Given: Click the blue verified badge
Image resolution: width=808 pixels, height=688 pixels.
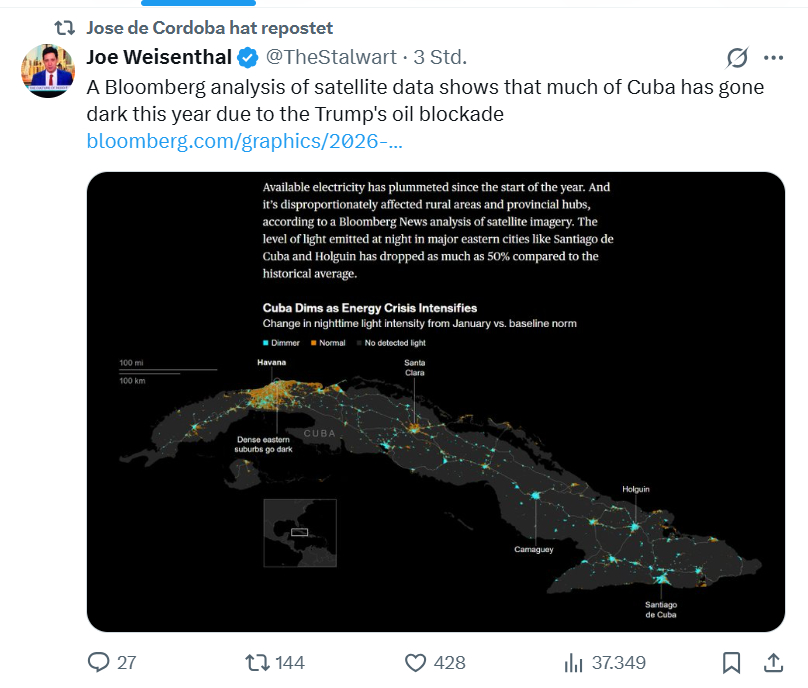Looking at the screenshot, I should [x=248, y=57].
